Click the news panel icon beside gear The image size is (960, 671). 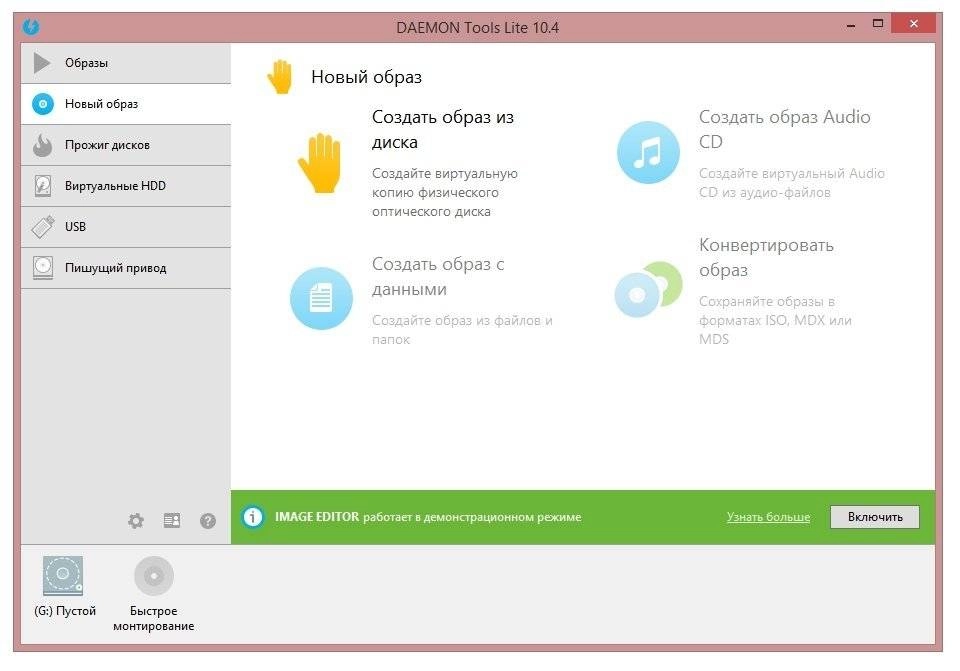click(172, 520)
